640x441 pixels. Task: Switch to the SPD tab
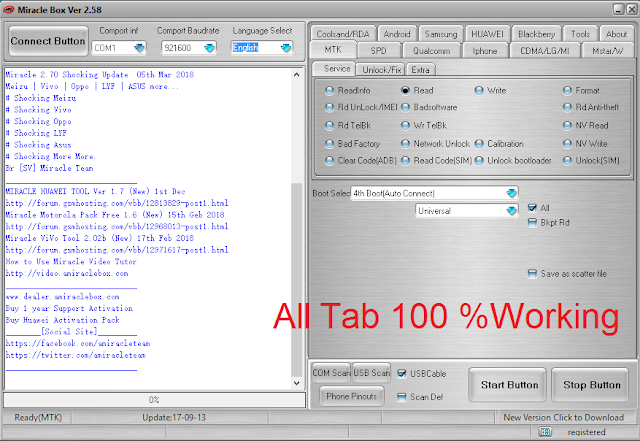[x=378, y=51]
